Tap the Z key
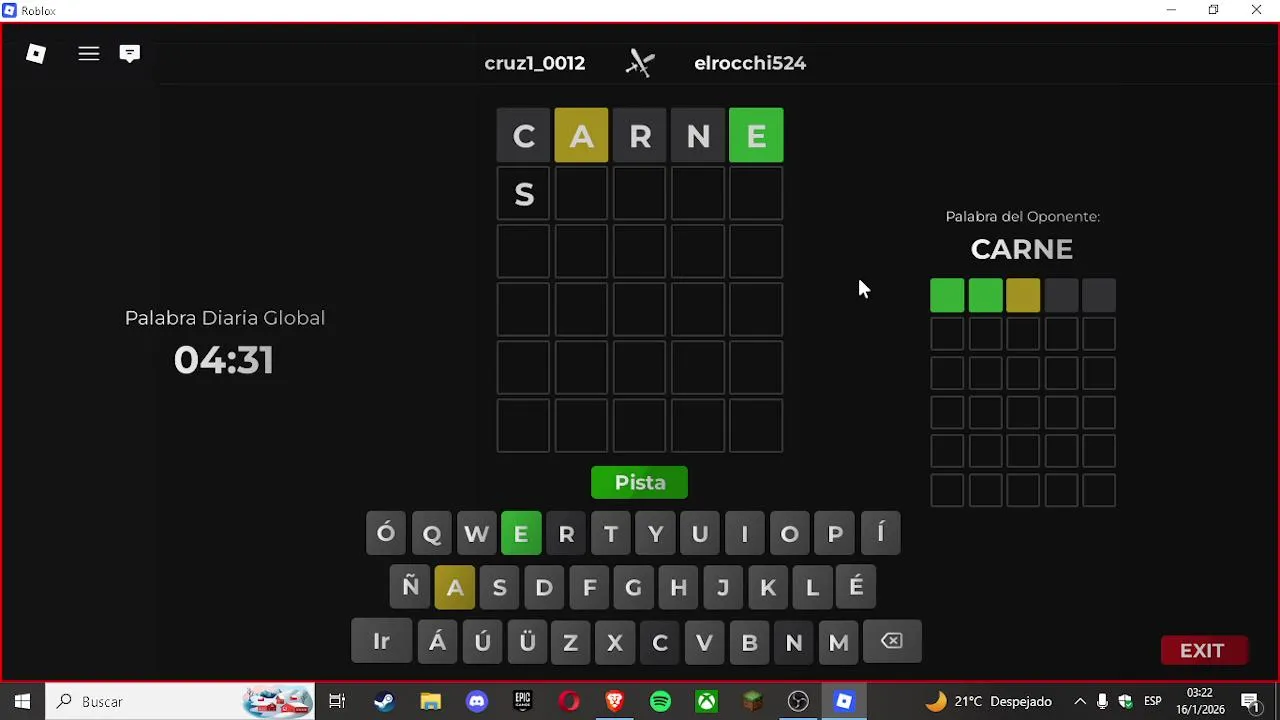This screenshot has width=1280, height=720. [570, 642]
